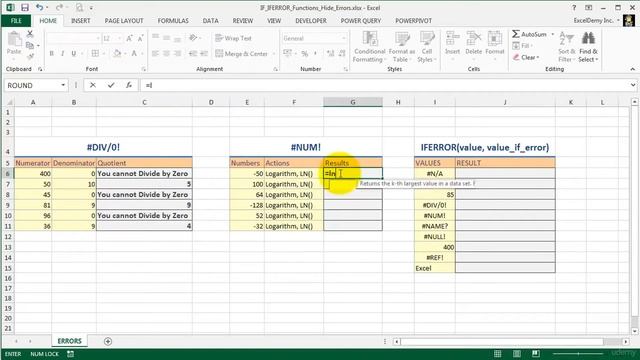Open the font size dropdown
The height and width of the screenshot is (360, 640).
pos(120,38)
